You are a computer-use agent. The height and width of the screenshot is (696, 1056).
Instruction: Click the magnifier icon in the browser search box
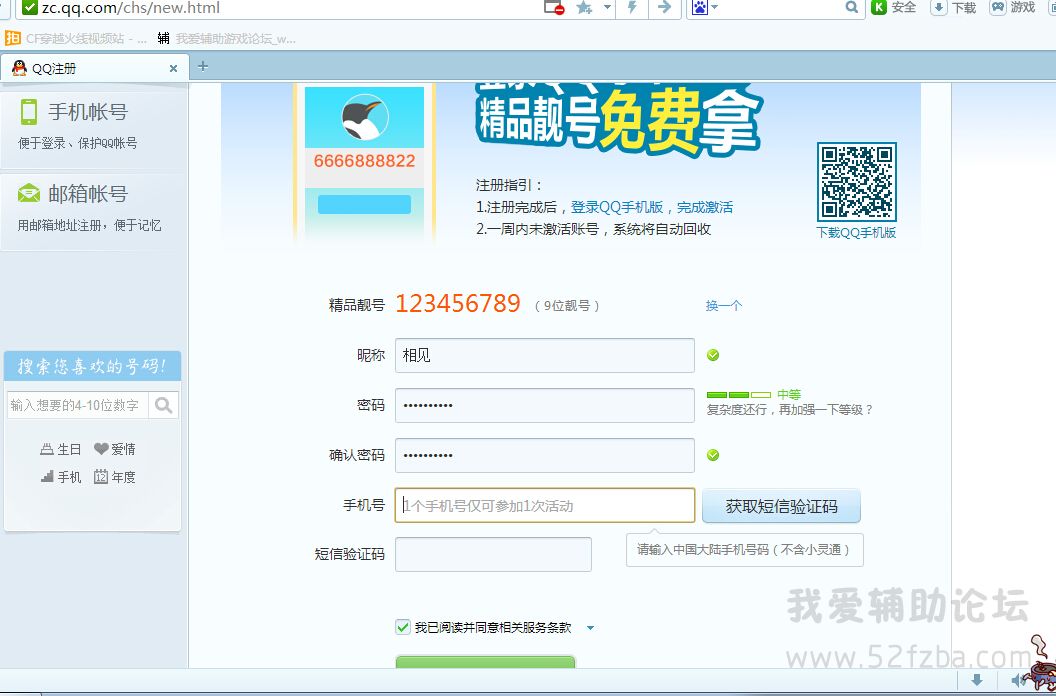pyautogui.click(x=852, y=7)
